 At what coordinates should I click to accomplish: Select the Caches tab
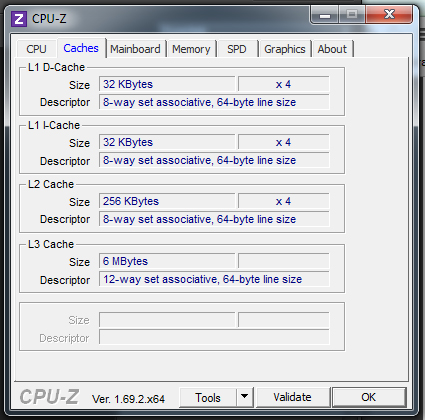pyautogui.click(x=81, y=48)
